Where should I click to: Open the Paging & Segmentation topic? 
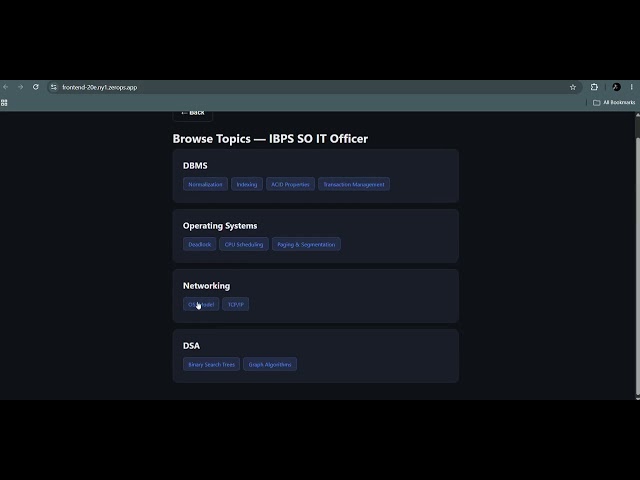click(x=306, y=244)
